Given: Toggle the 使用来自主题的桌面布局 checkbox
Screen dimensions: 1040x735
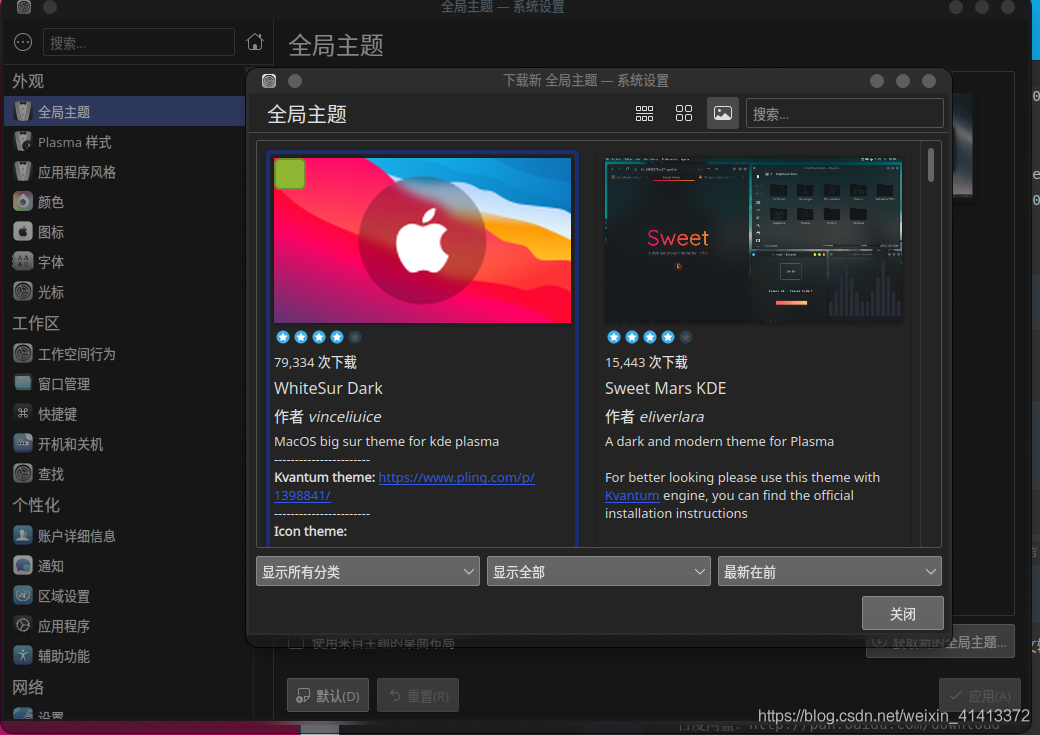Looking at the screenshot, I should click(x=296, y=643).
